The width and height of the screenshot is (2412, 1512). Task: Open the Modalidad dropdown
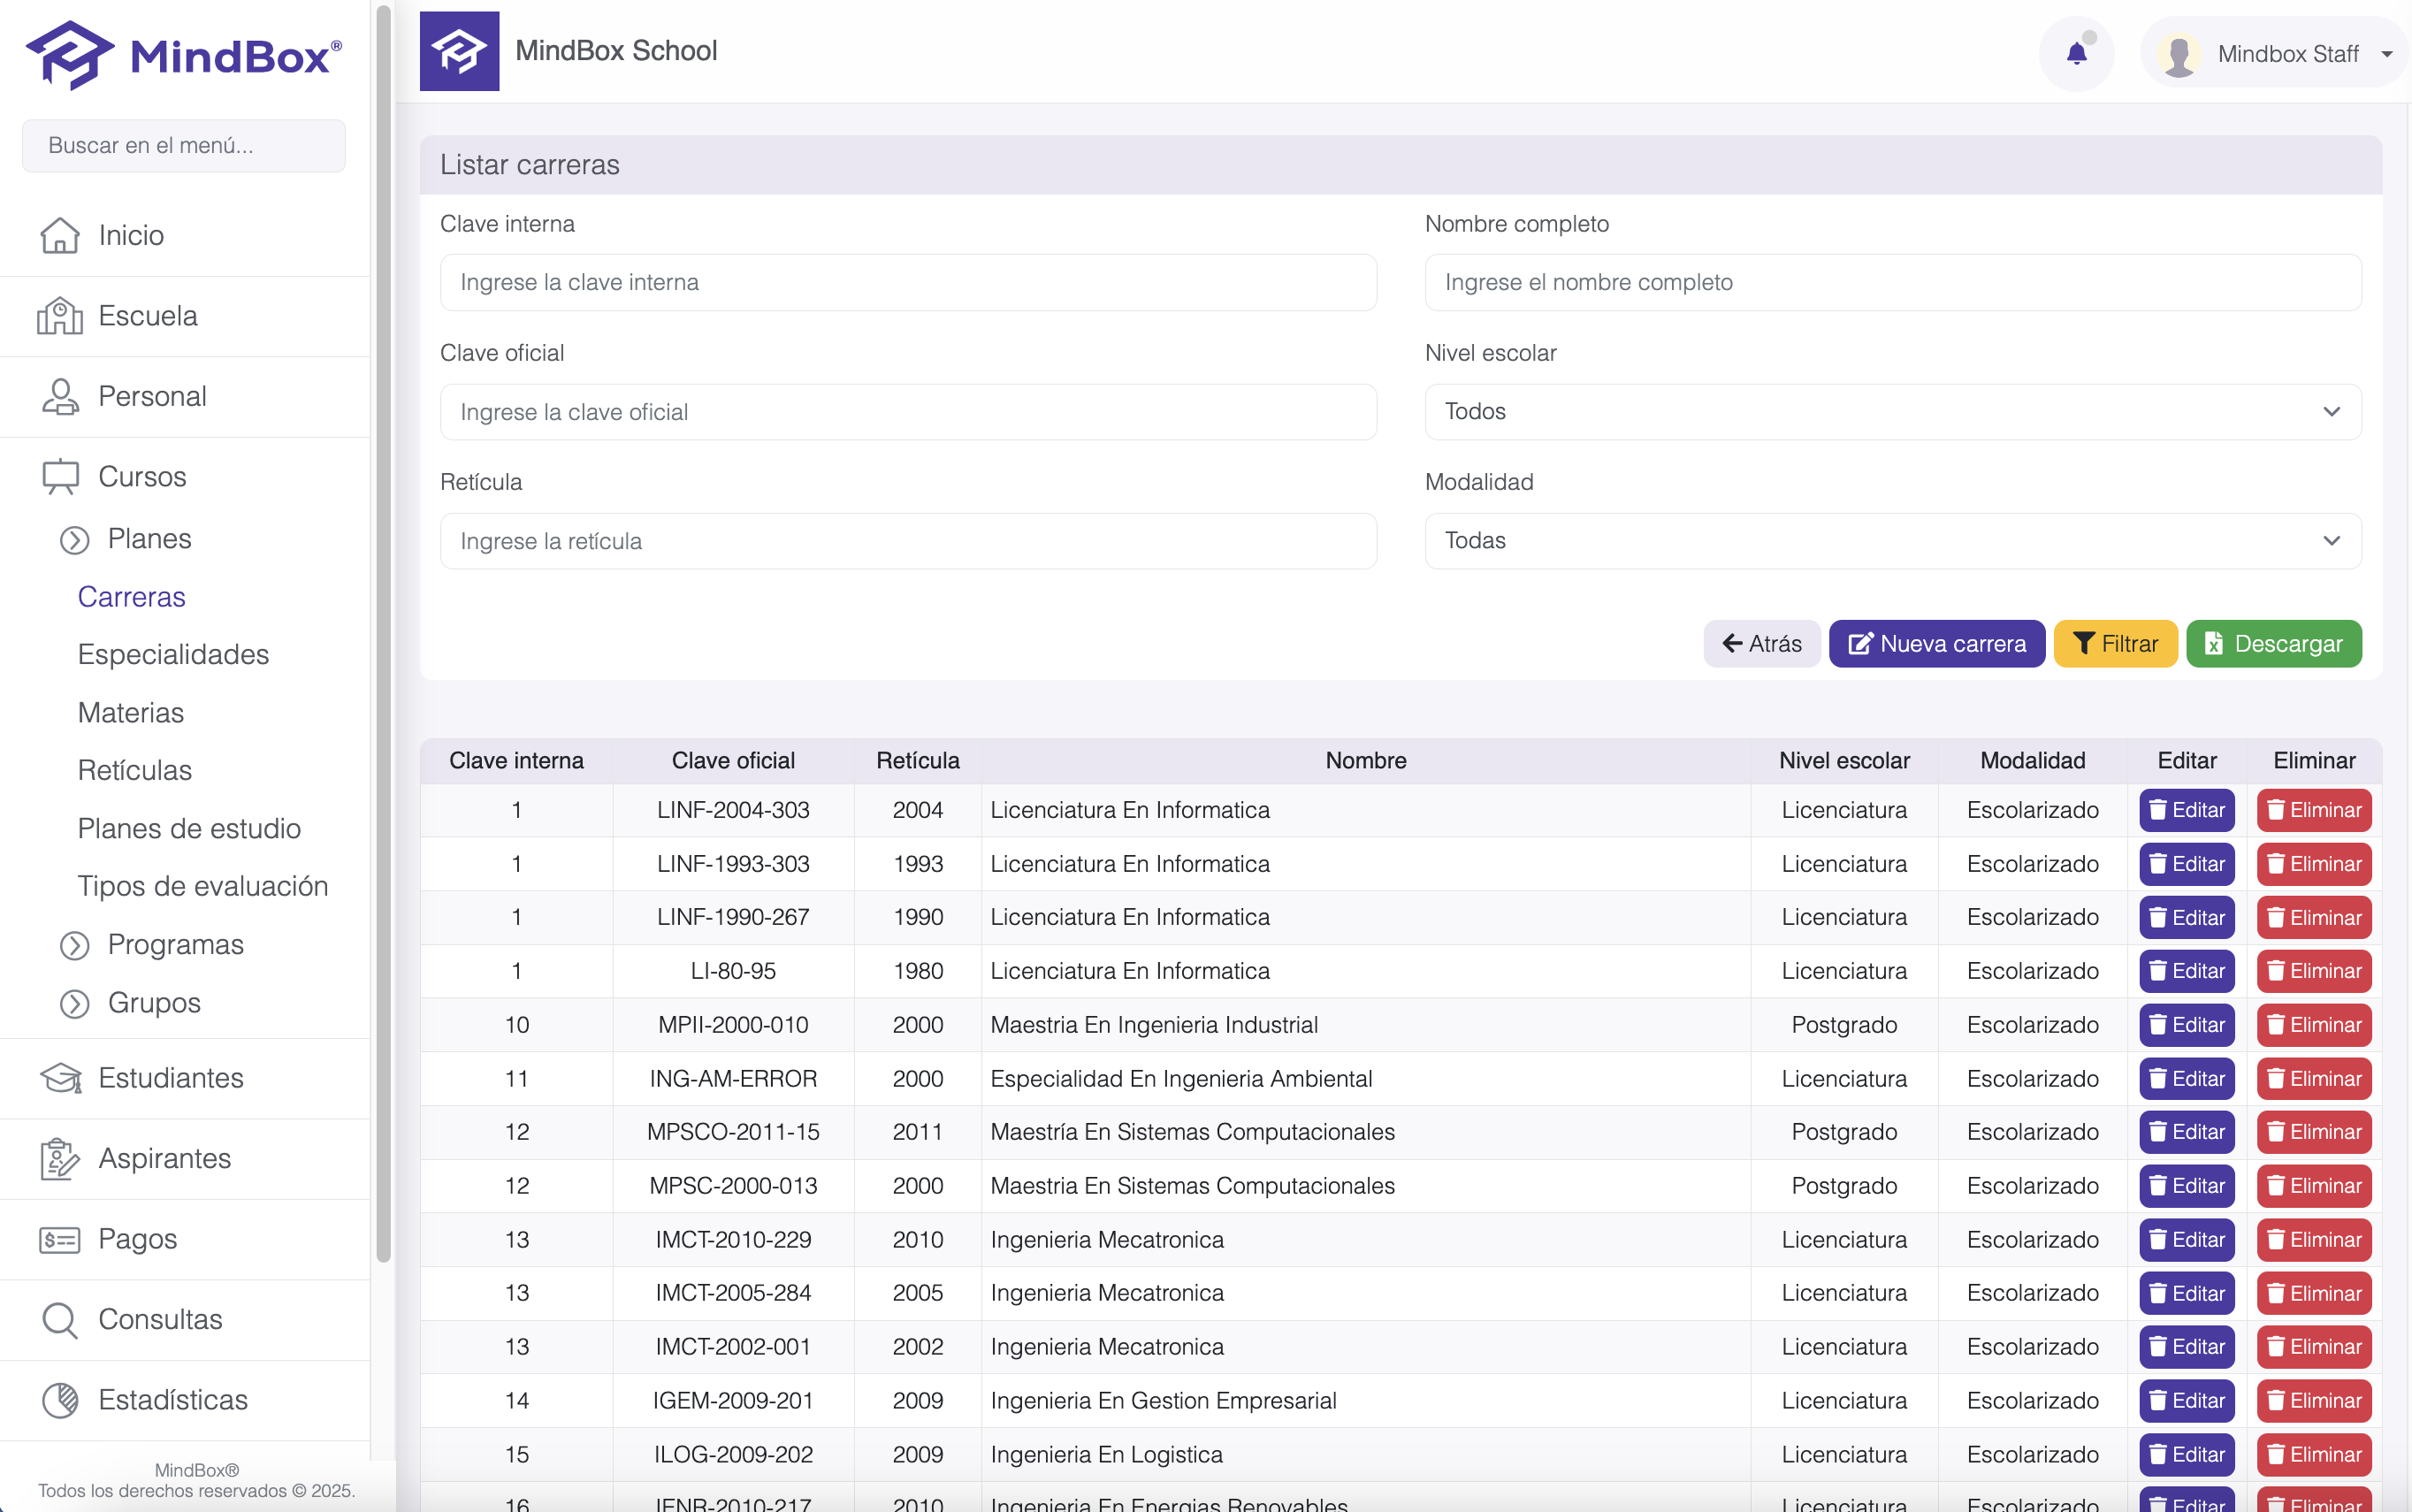click(1892, 541)
